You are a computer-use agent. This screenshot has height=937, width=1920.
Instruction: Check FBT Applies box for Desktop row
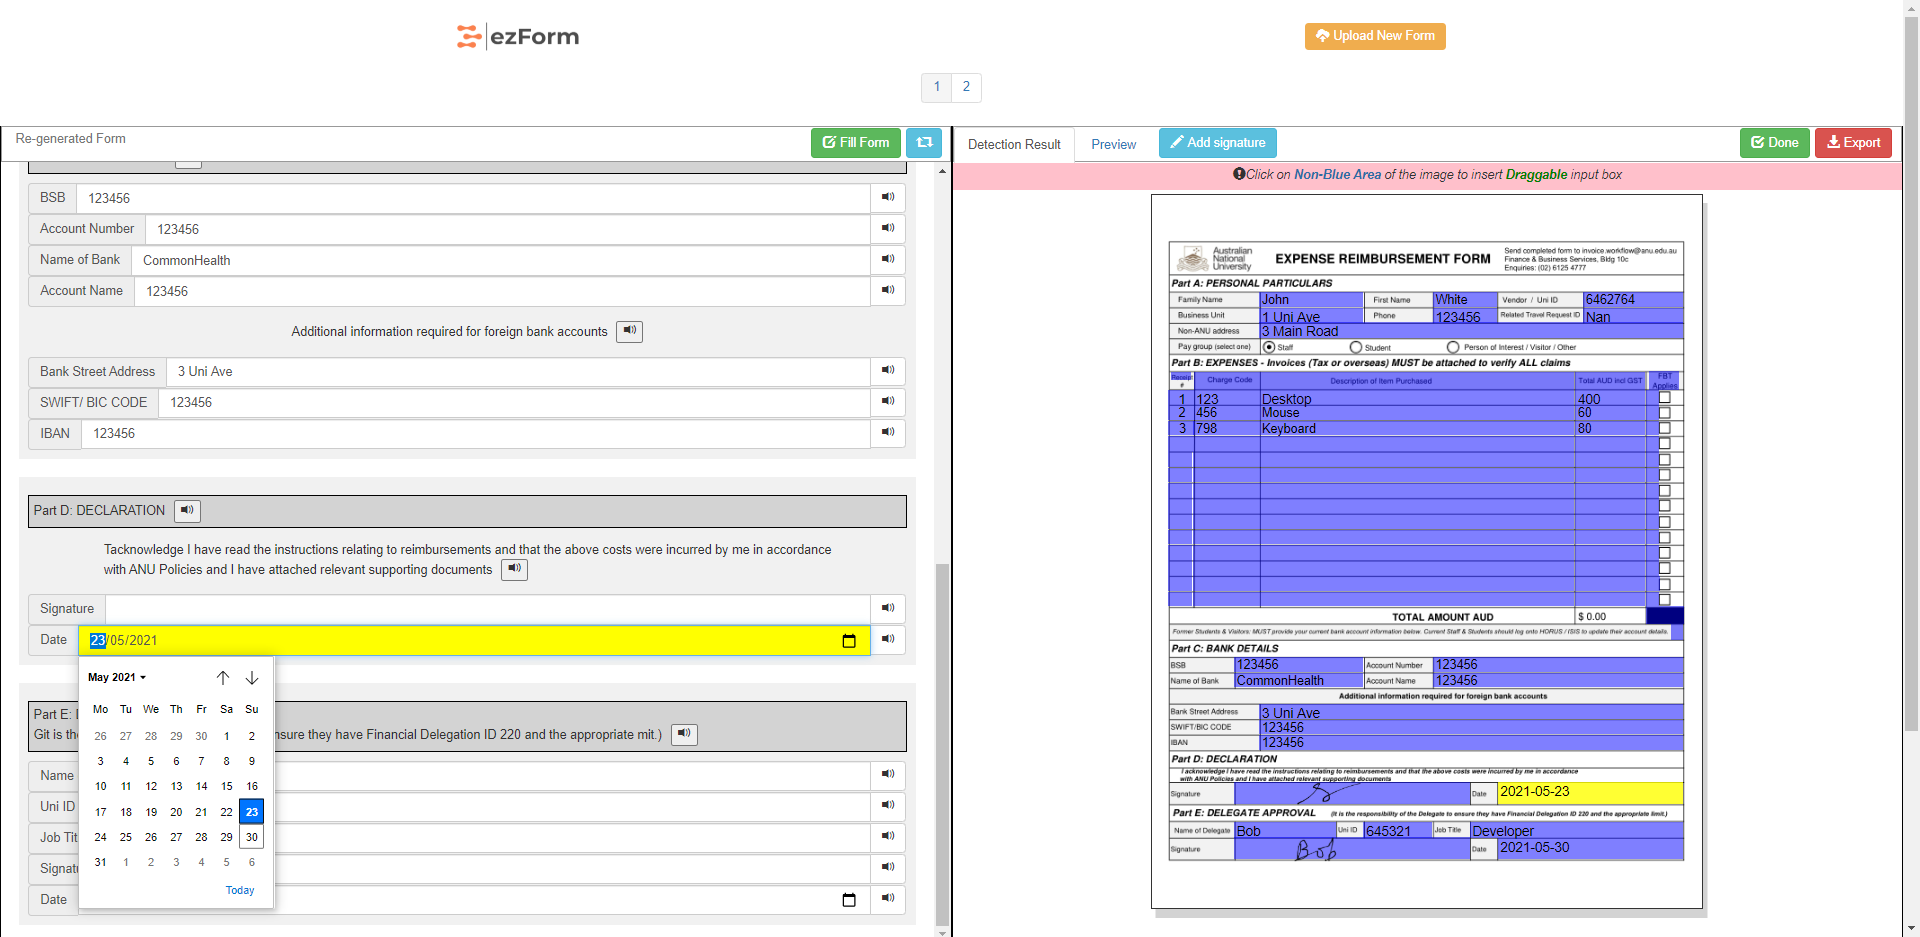coord(1665,398)
